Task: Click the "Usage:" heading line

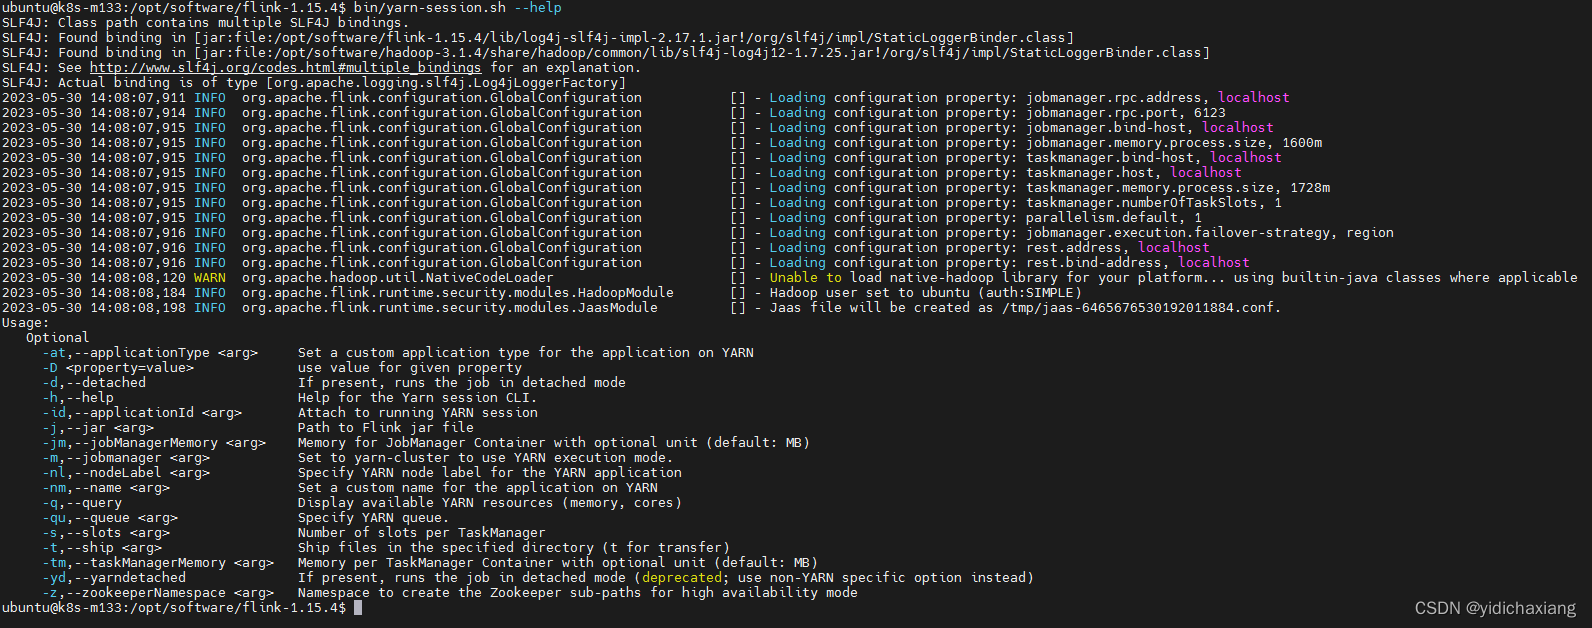Action: [x=26, y=323]
